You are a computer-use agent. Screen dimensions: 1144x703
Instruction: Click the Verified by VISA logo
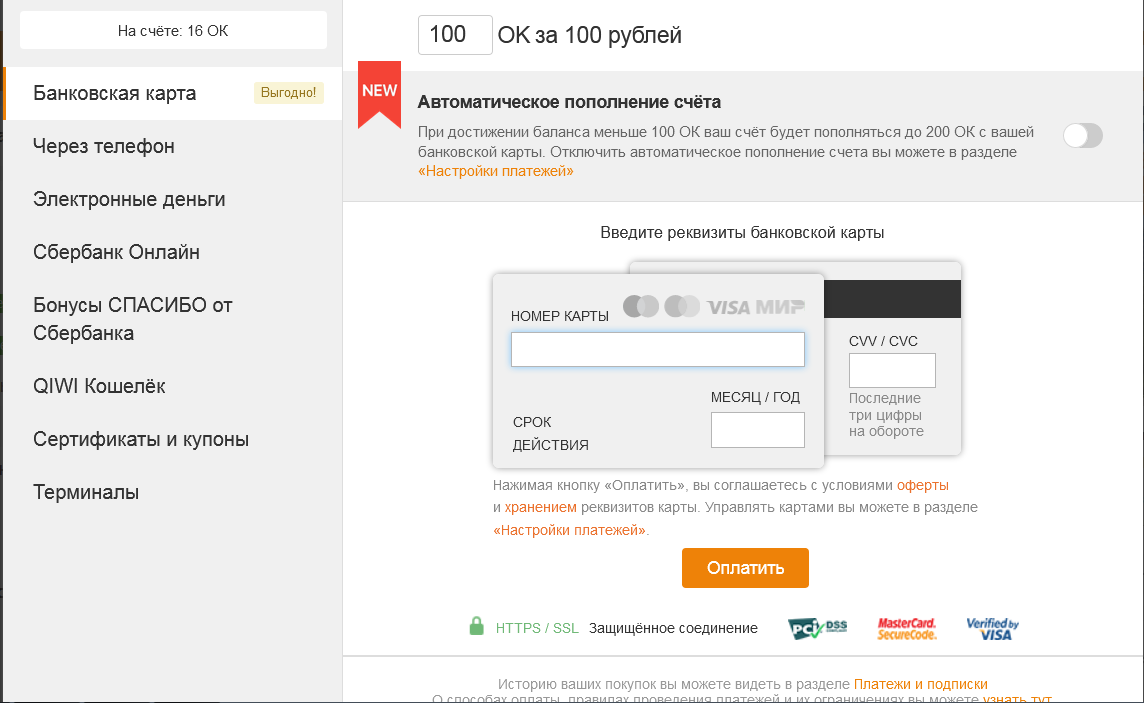(x=992, y=629)
